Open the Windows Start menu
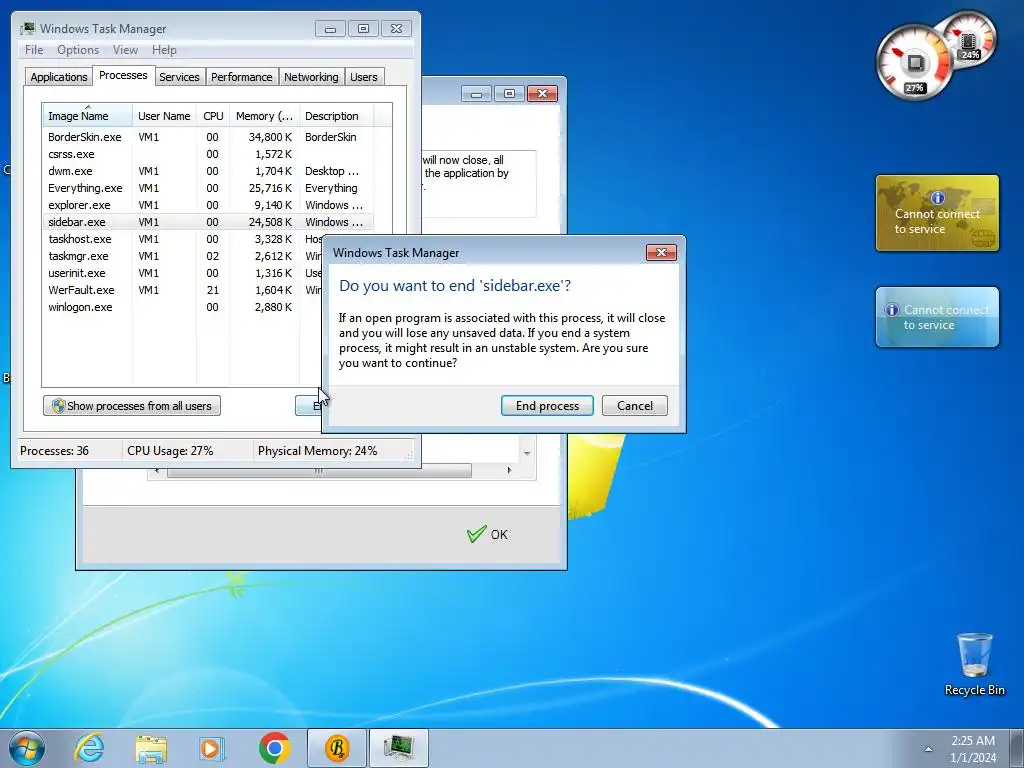Image resolution: width=1024 pixels, height=768 pixels. [x=27, y=748]
